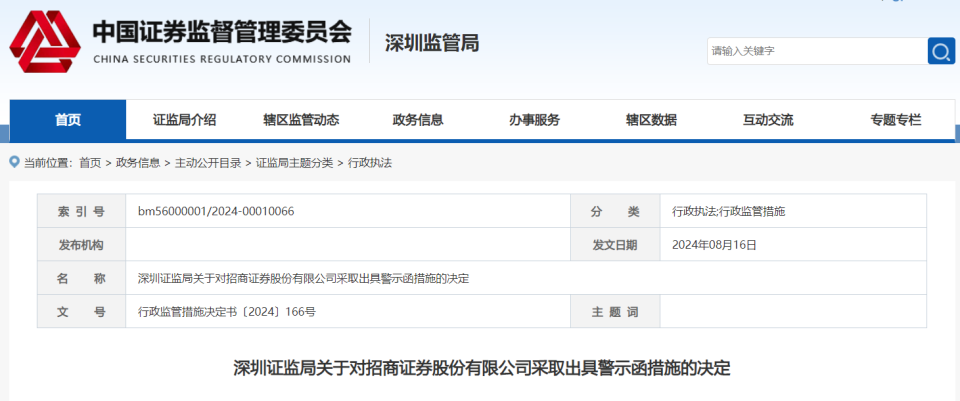The image size is (960, 401).
Task: Click CHINA SECURITIES REGULATORY COMMISSION subtitle
Action: (222, 59)
